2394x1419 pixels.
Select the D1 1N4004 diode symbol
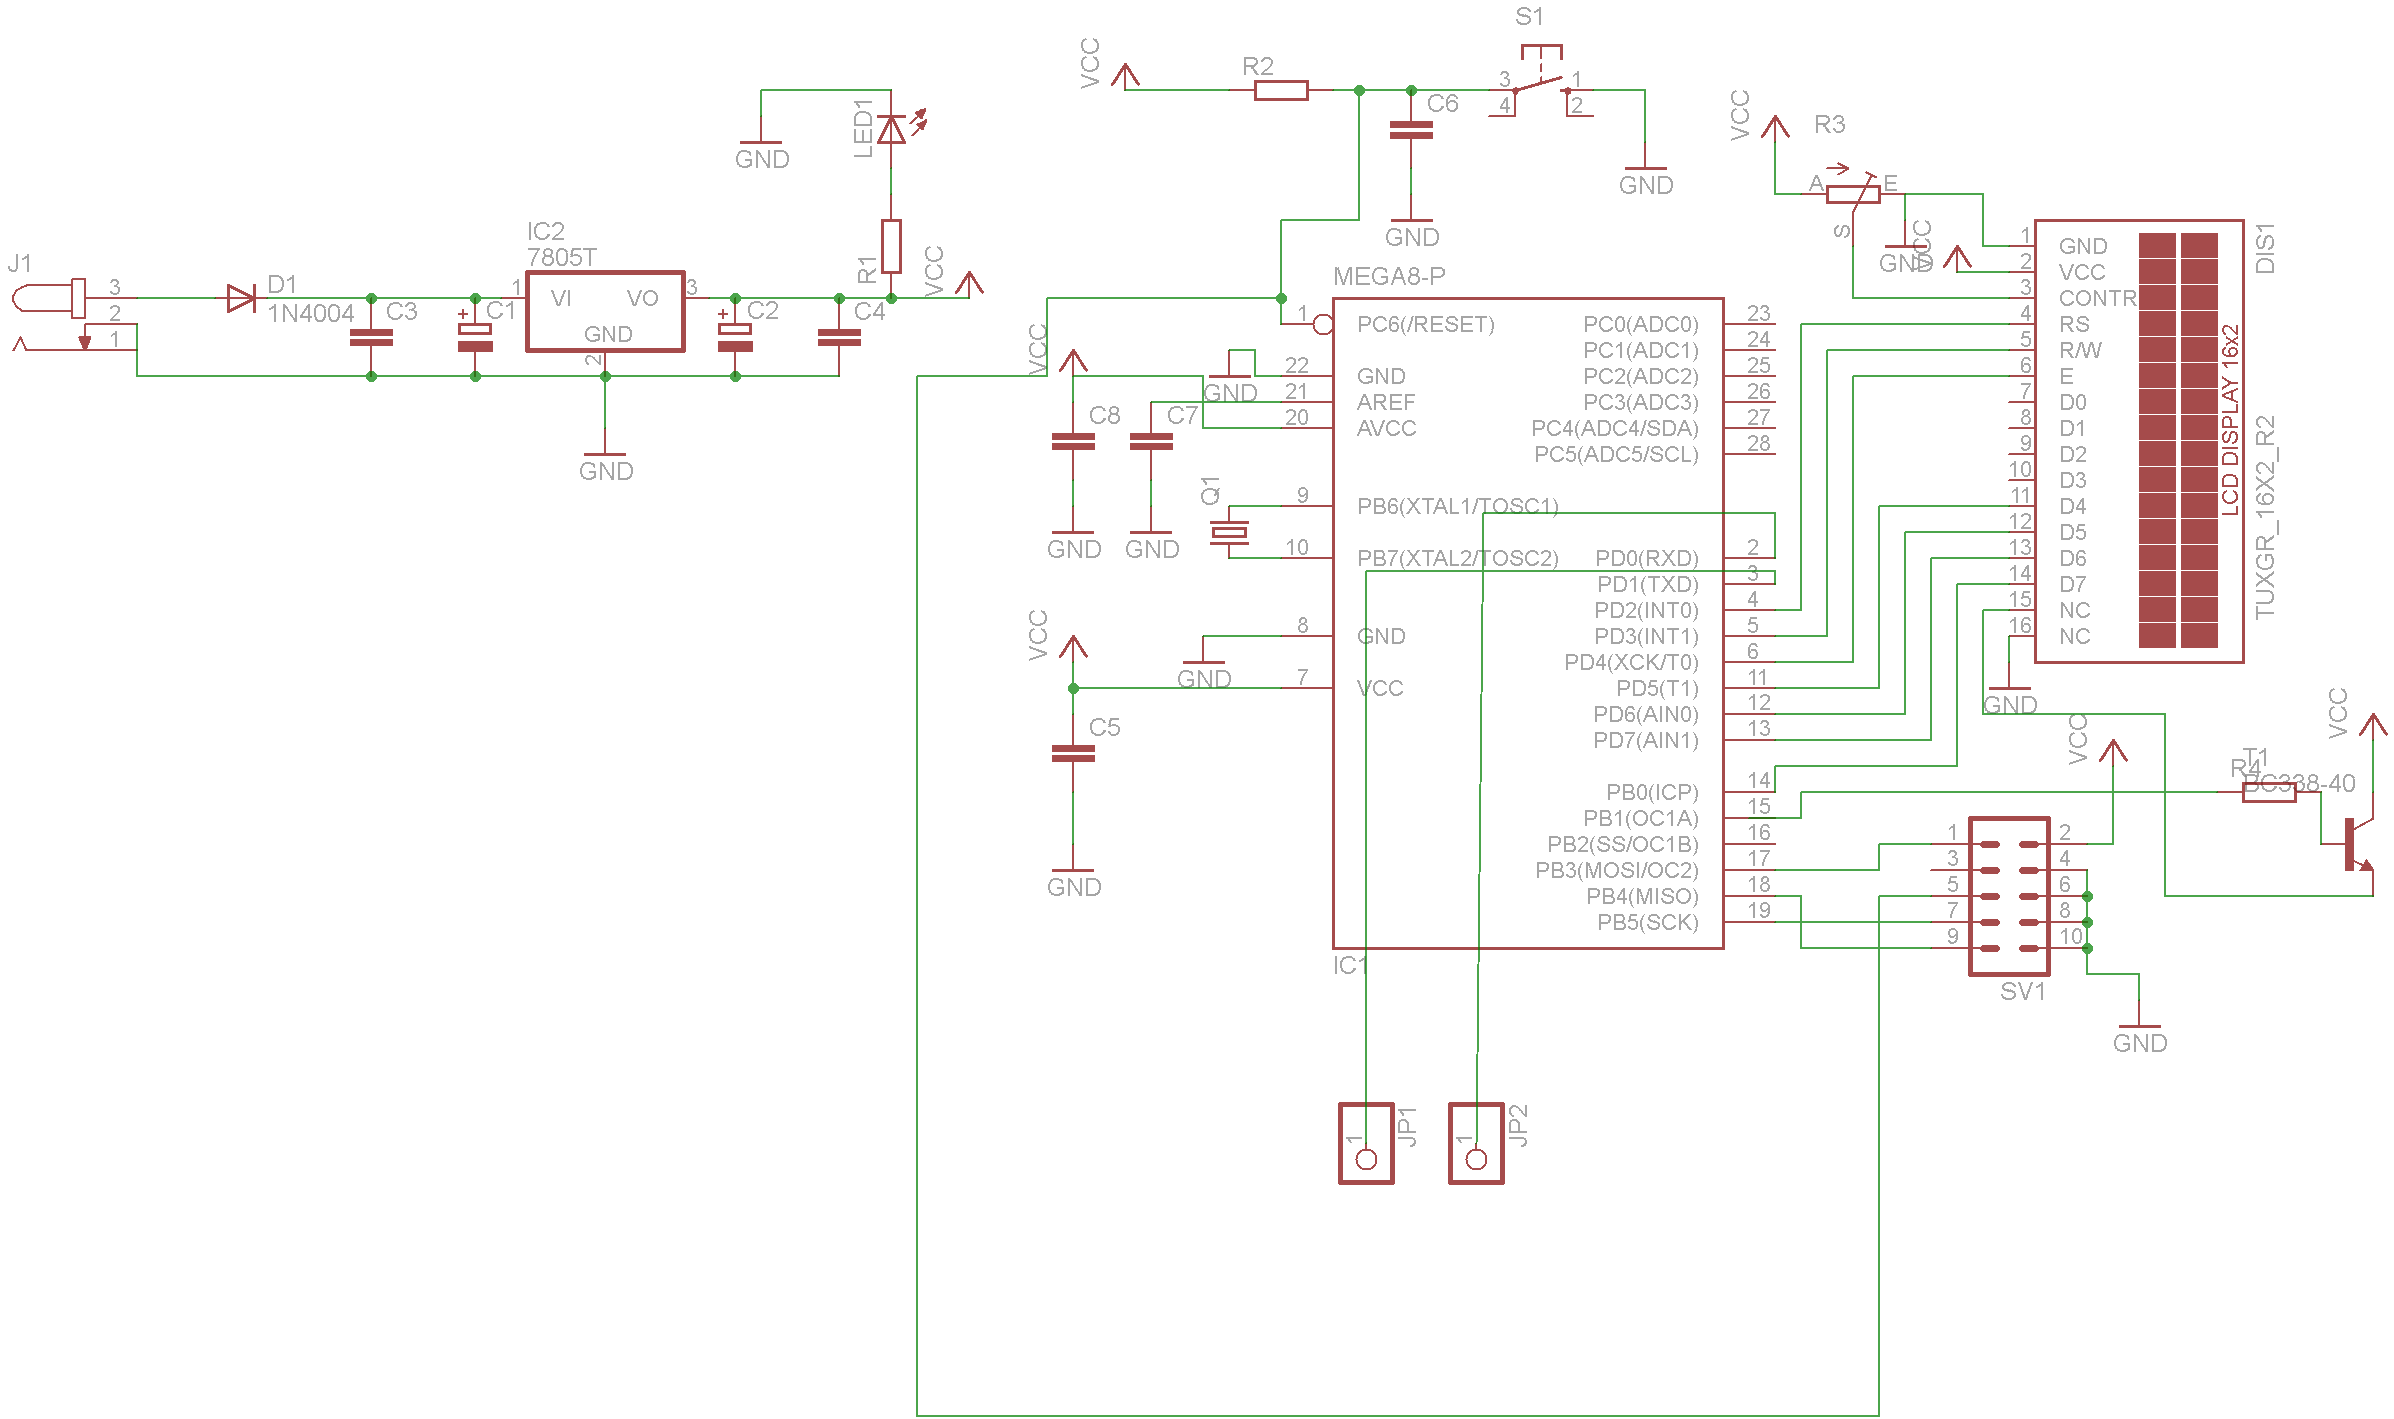[240, 298]
